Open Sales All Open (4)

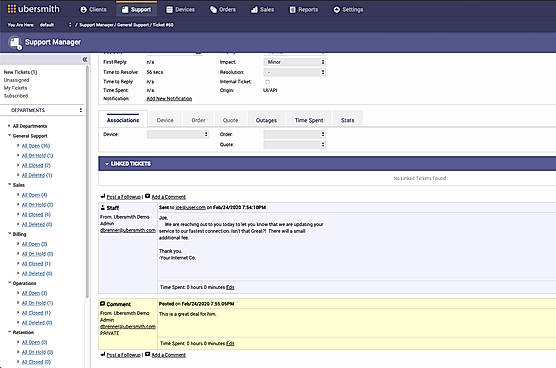[34, 195]
